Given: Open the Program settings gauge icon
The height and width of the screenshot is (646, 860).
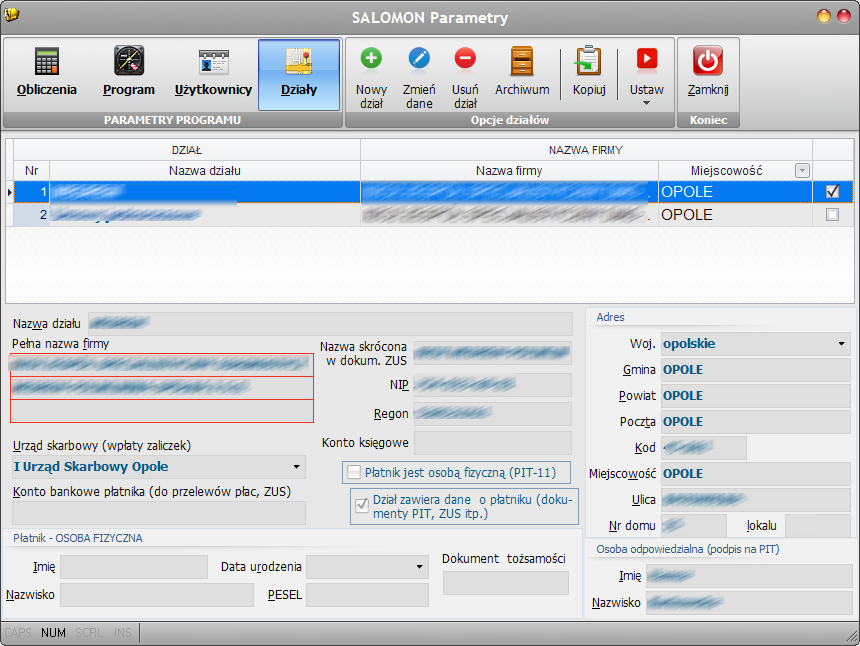Looking at the screenshot, I should pos(129,60).
